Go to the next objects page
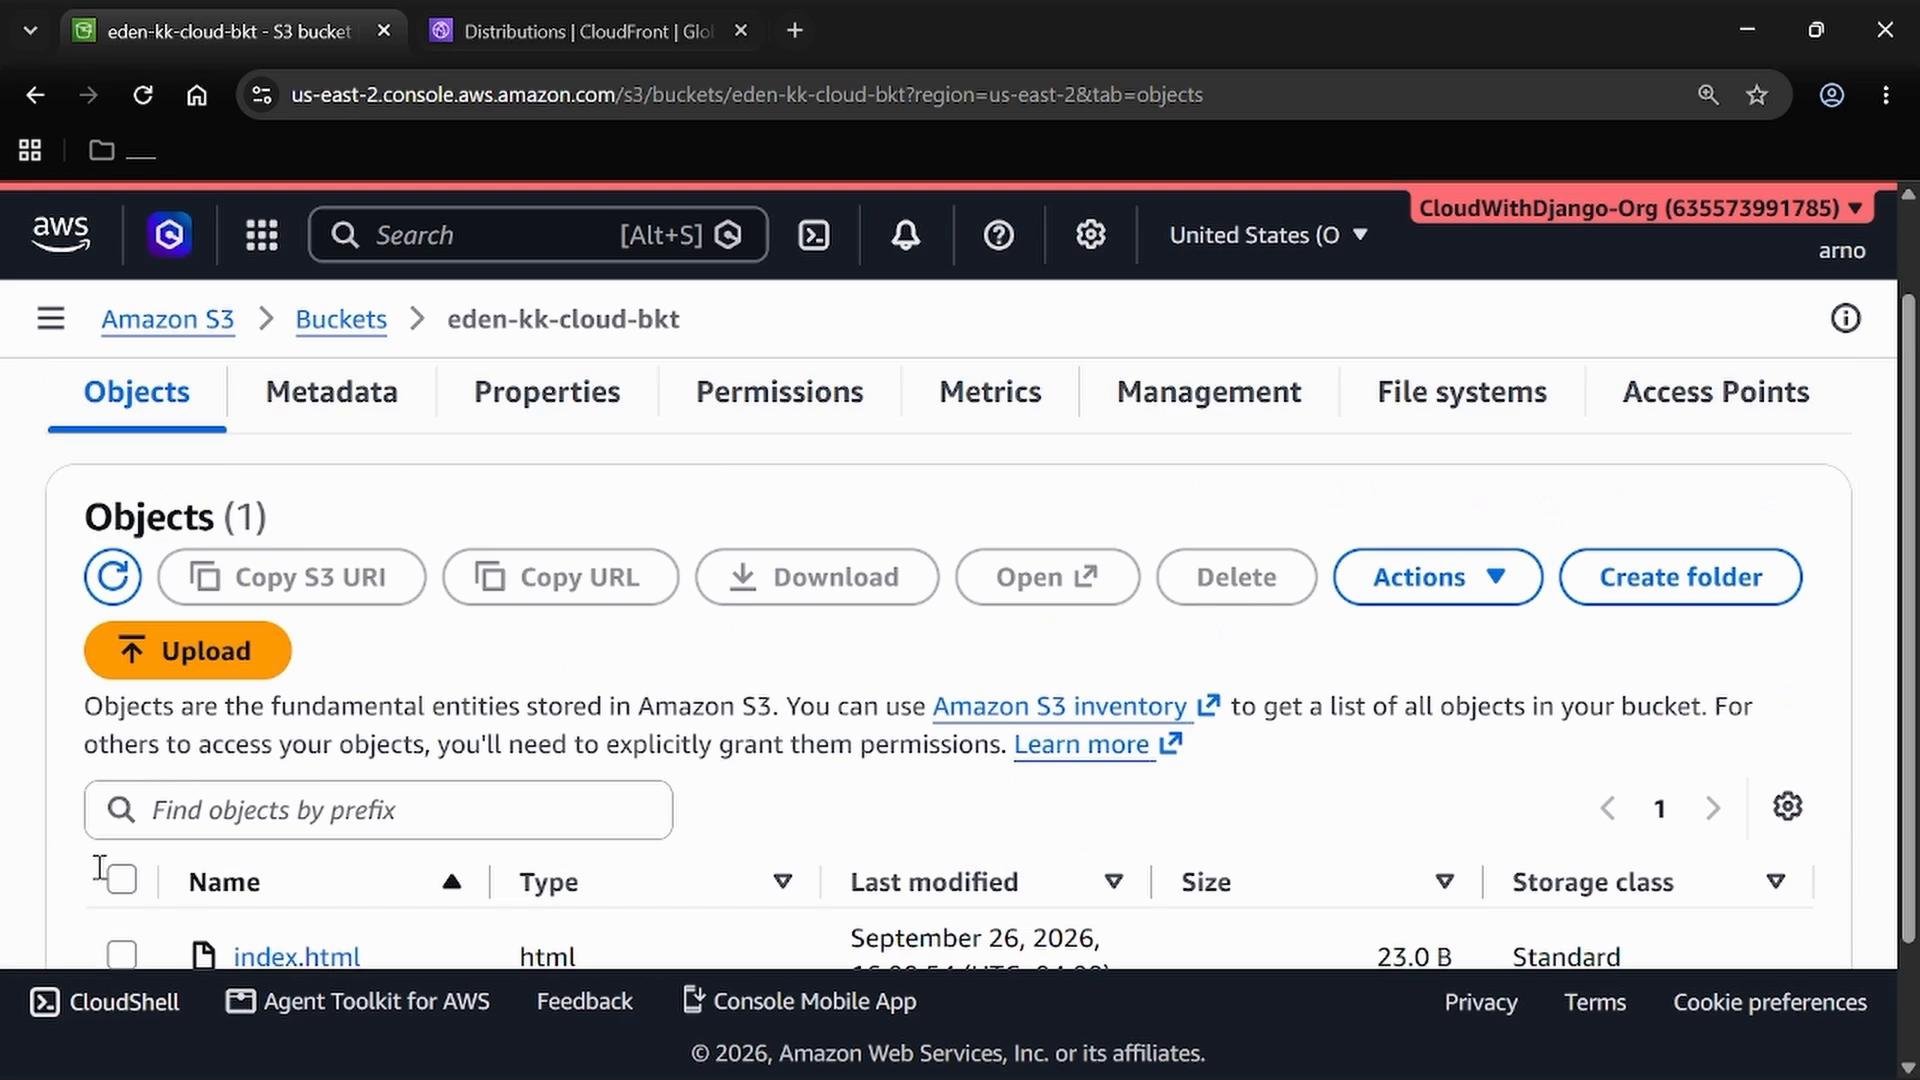Image resolution: width=1920 pixels, height=1080 pixels. pos(1713,808)
